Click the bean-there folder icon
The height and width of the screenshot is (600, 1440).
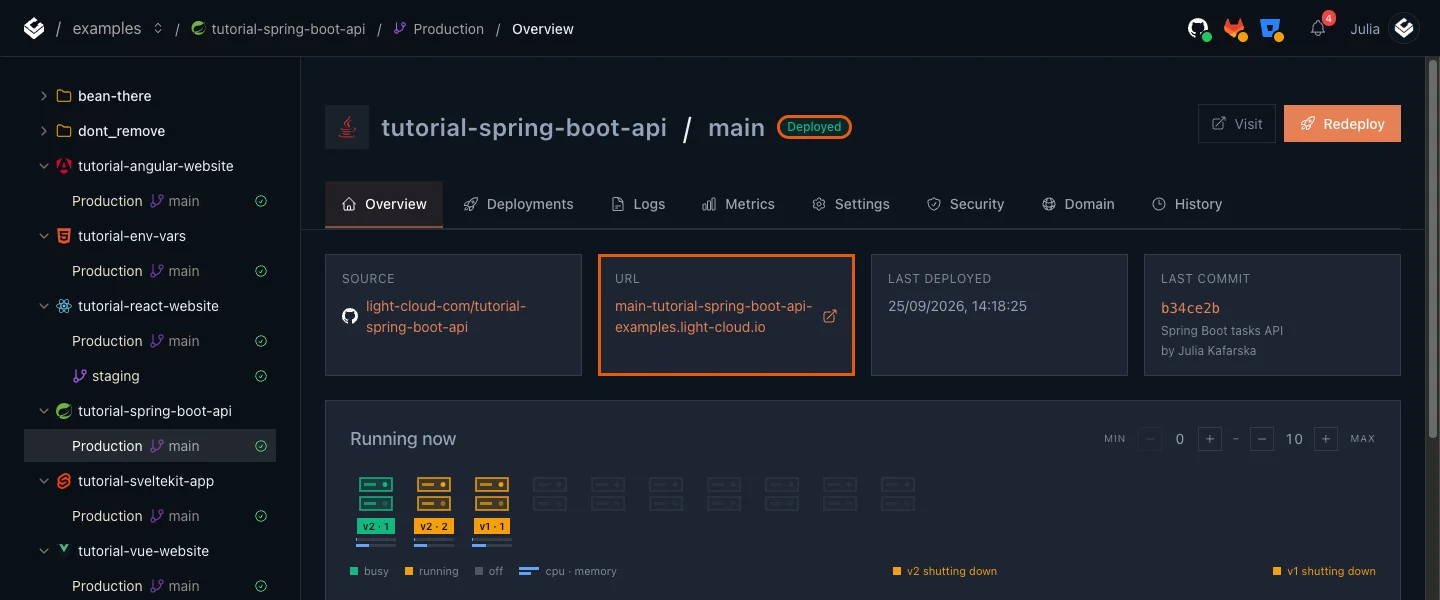64,96
